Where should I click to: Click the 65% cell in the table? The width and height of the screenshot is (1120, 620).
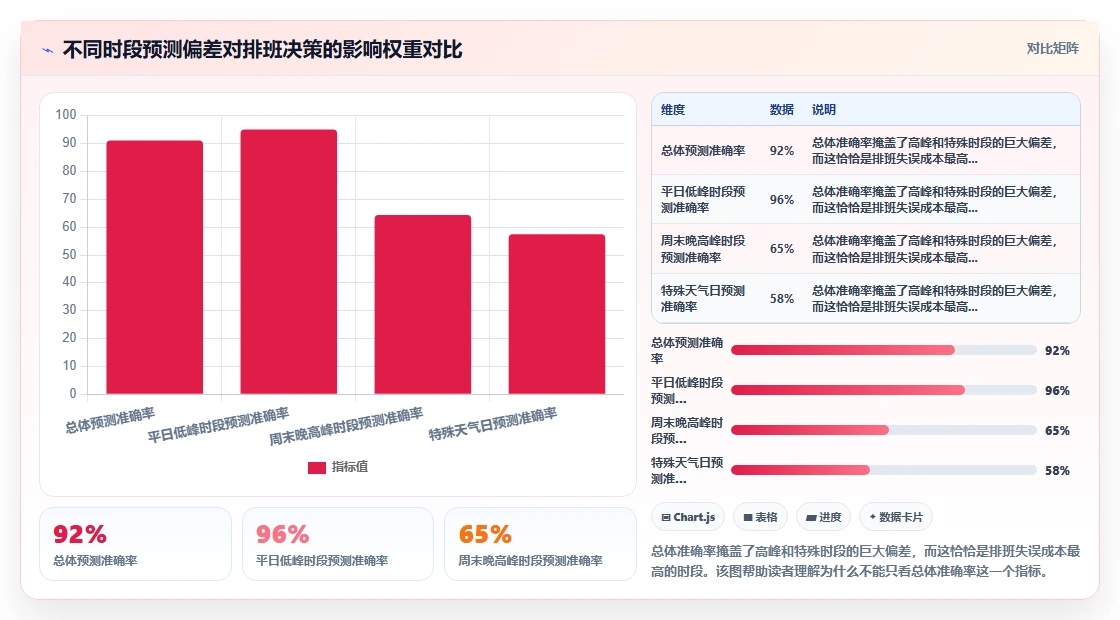pyautogui.click(x=781, y=249)
